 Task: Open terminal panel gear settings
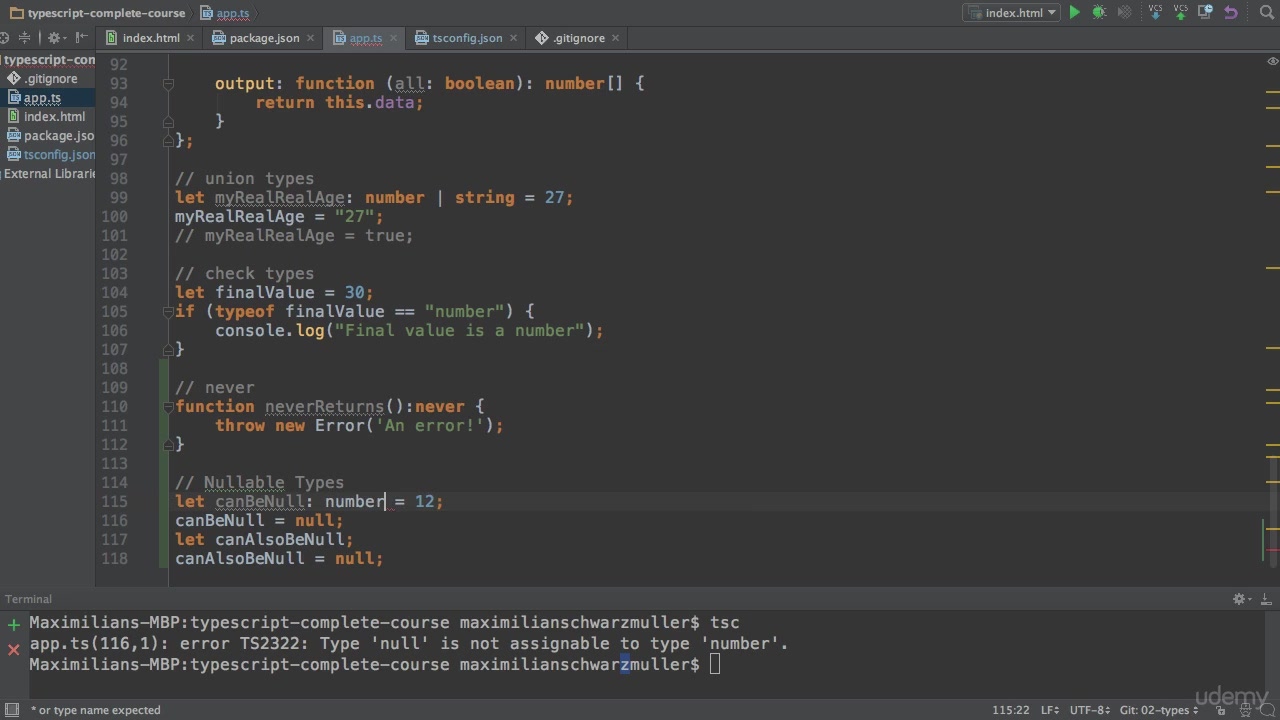tap(1241, 599)
